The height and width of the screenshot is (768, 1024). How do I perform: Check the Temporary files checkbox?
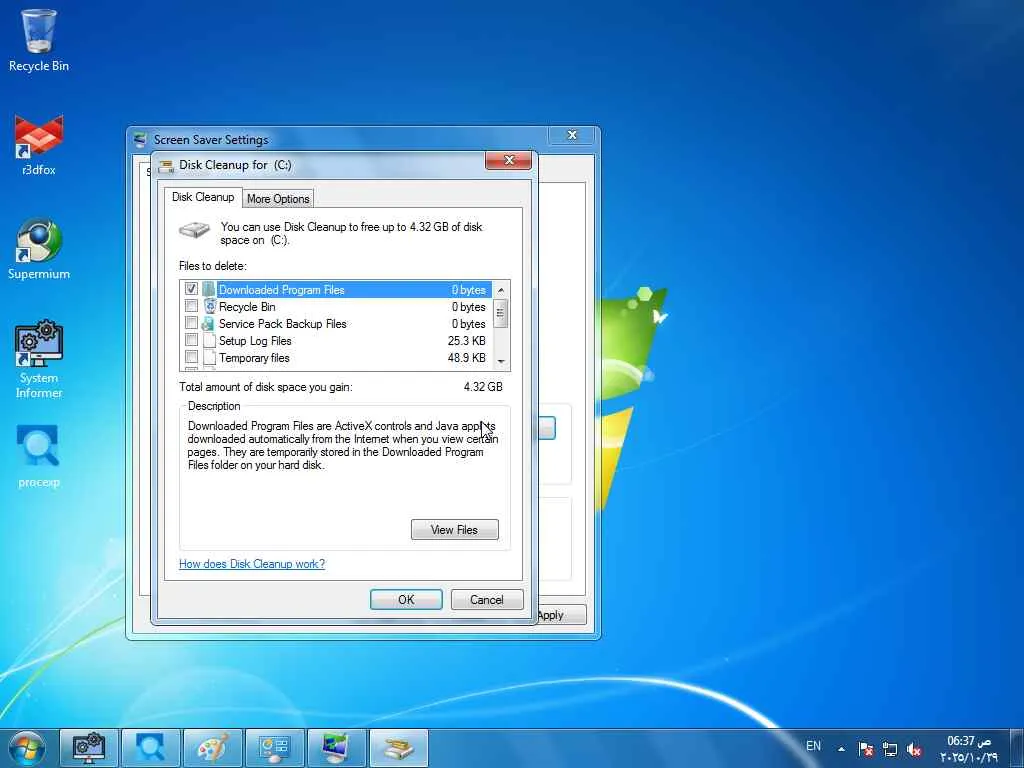point(191,357)
